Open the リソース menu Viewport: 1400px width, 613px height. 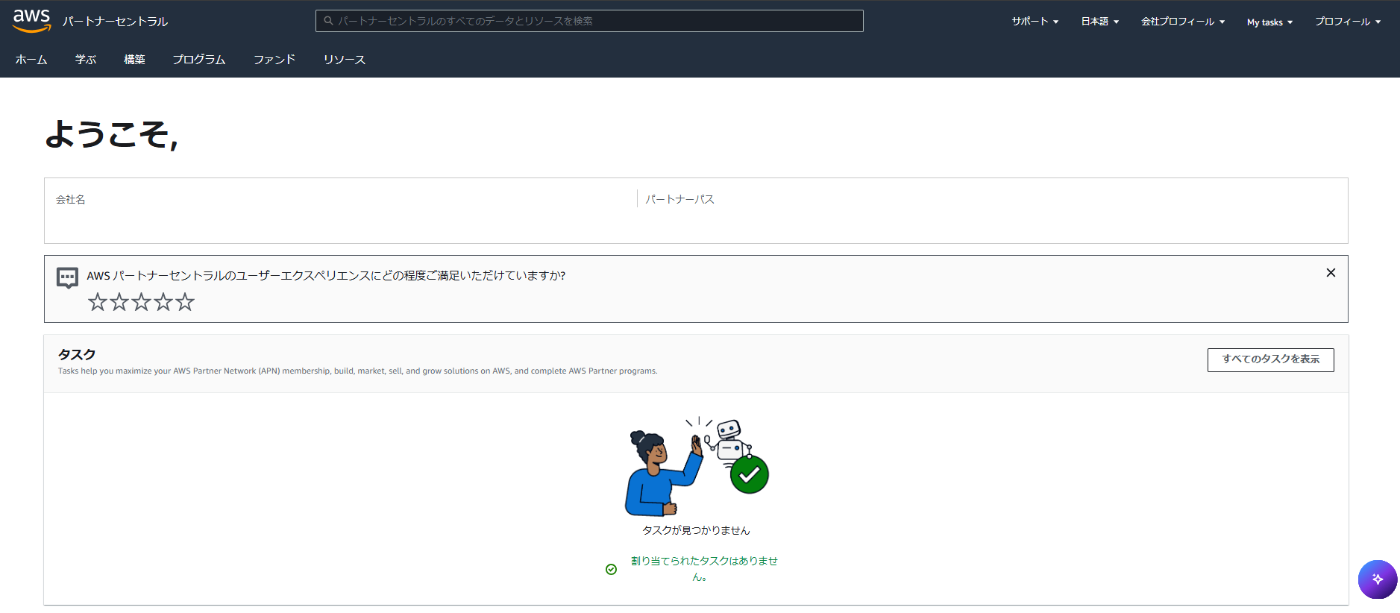pos(344,60)
